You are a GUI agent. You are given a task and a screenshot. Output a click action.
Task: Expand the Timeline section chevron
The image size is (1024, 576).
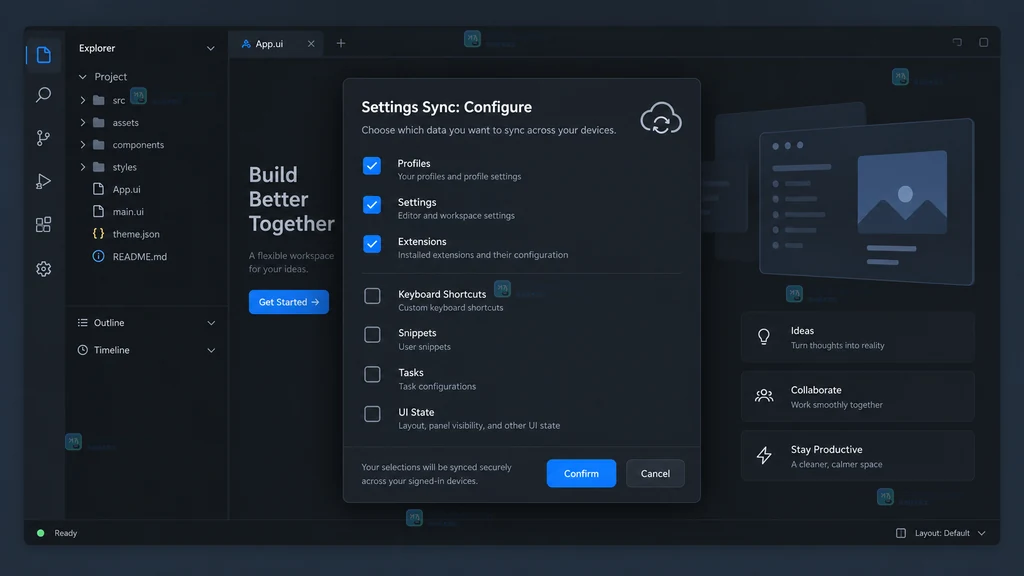pos(211,351)
